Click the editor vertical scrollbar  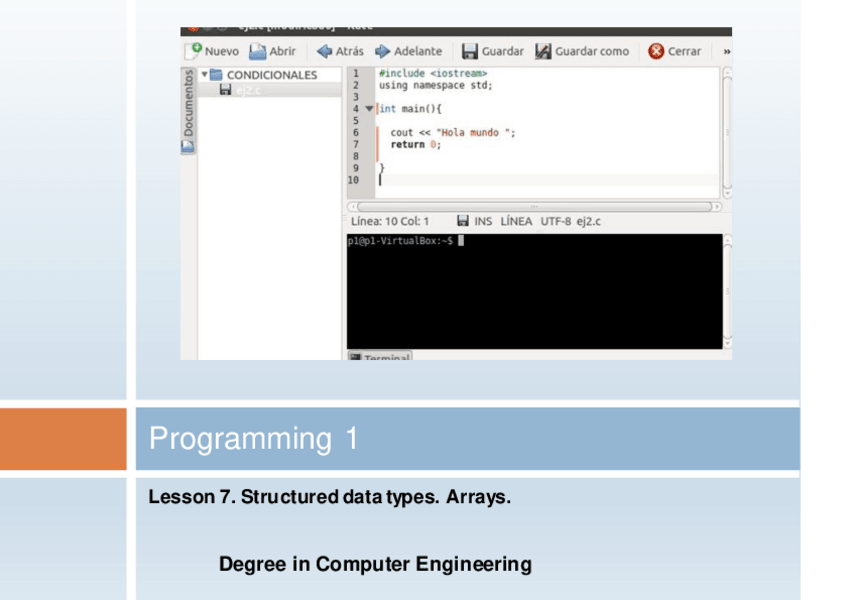(727, 133)
